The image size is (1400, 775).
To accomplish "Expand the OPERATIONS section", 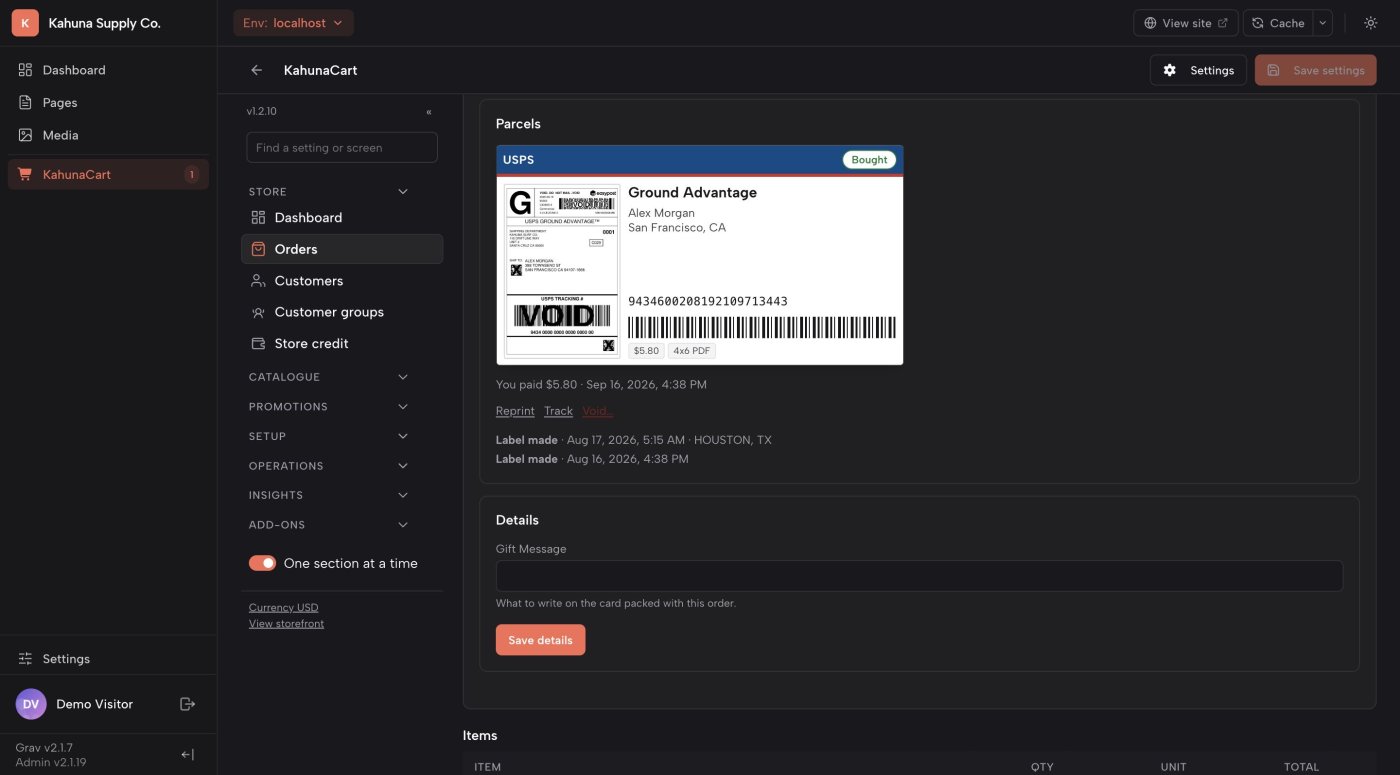I will pos(403,466).
